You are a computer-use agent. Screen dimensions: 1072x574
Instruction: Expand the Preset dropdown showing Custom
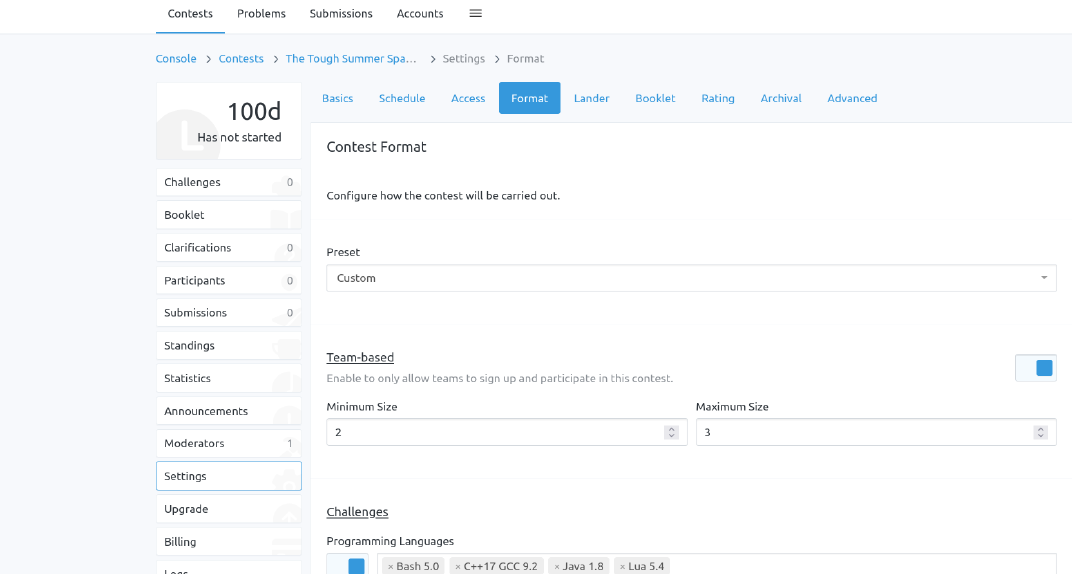pyautogui.click(x=691, y=278)
